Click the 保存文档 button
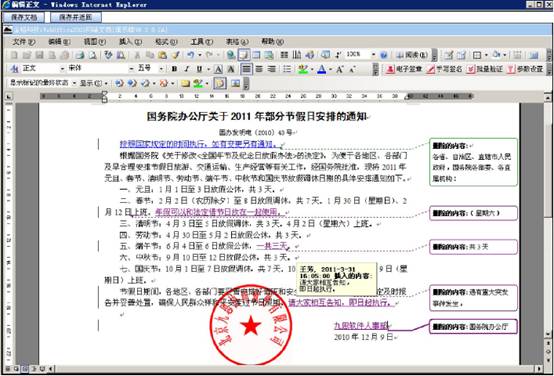Screen dimensions: 554x376 coord(24,17)
